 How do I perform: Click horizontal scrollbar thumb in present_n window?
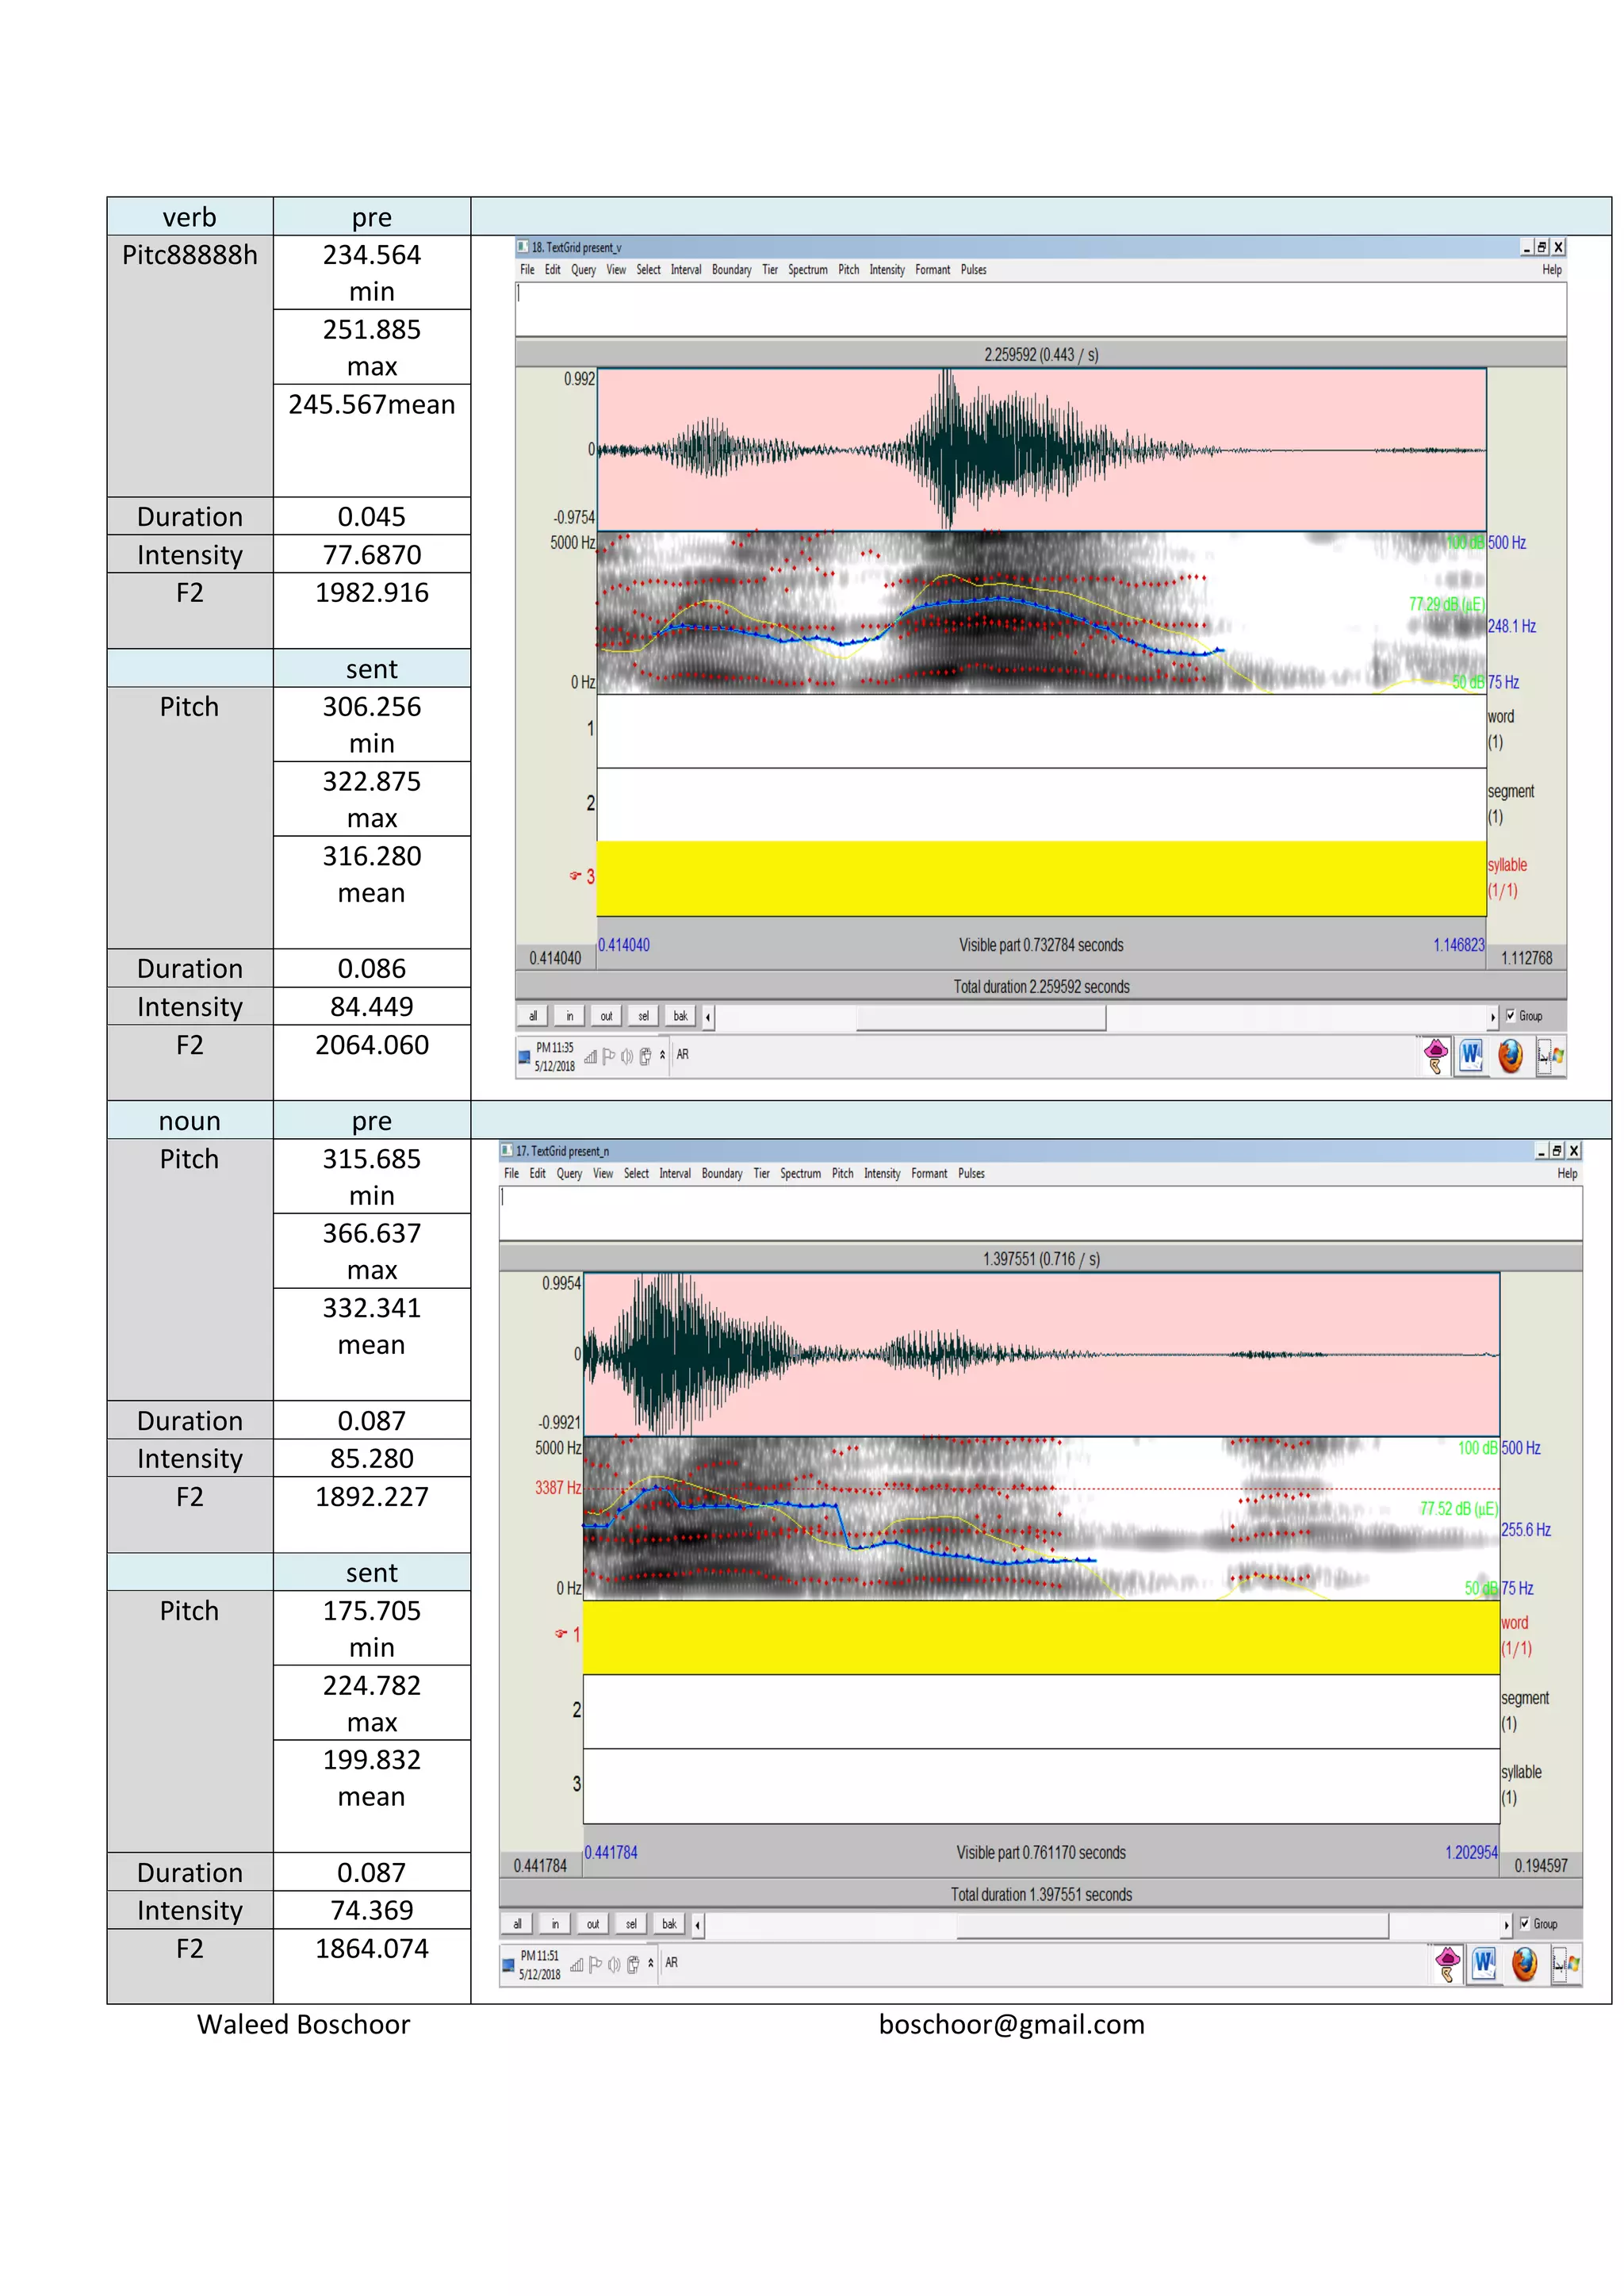pos(1172,1925)
